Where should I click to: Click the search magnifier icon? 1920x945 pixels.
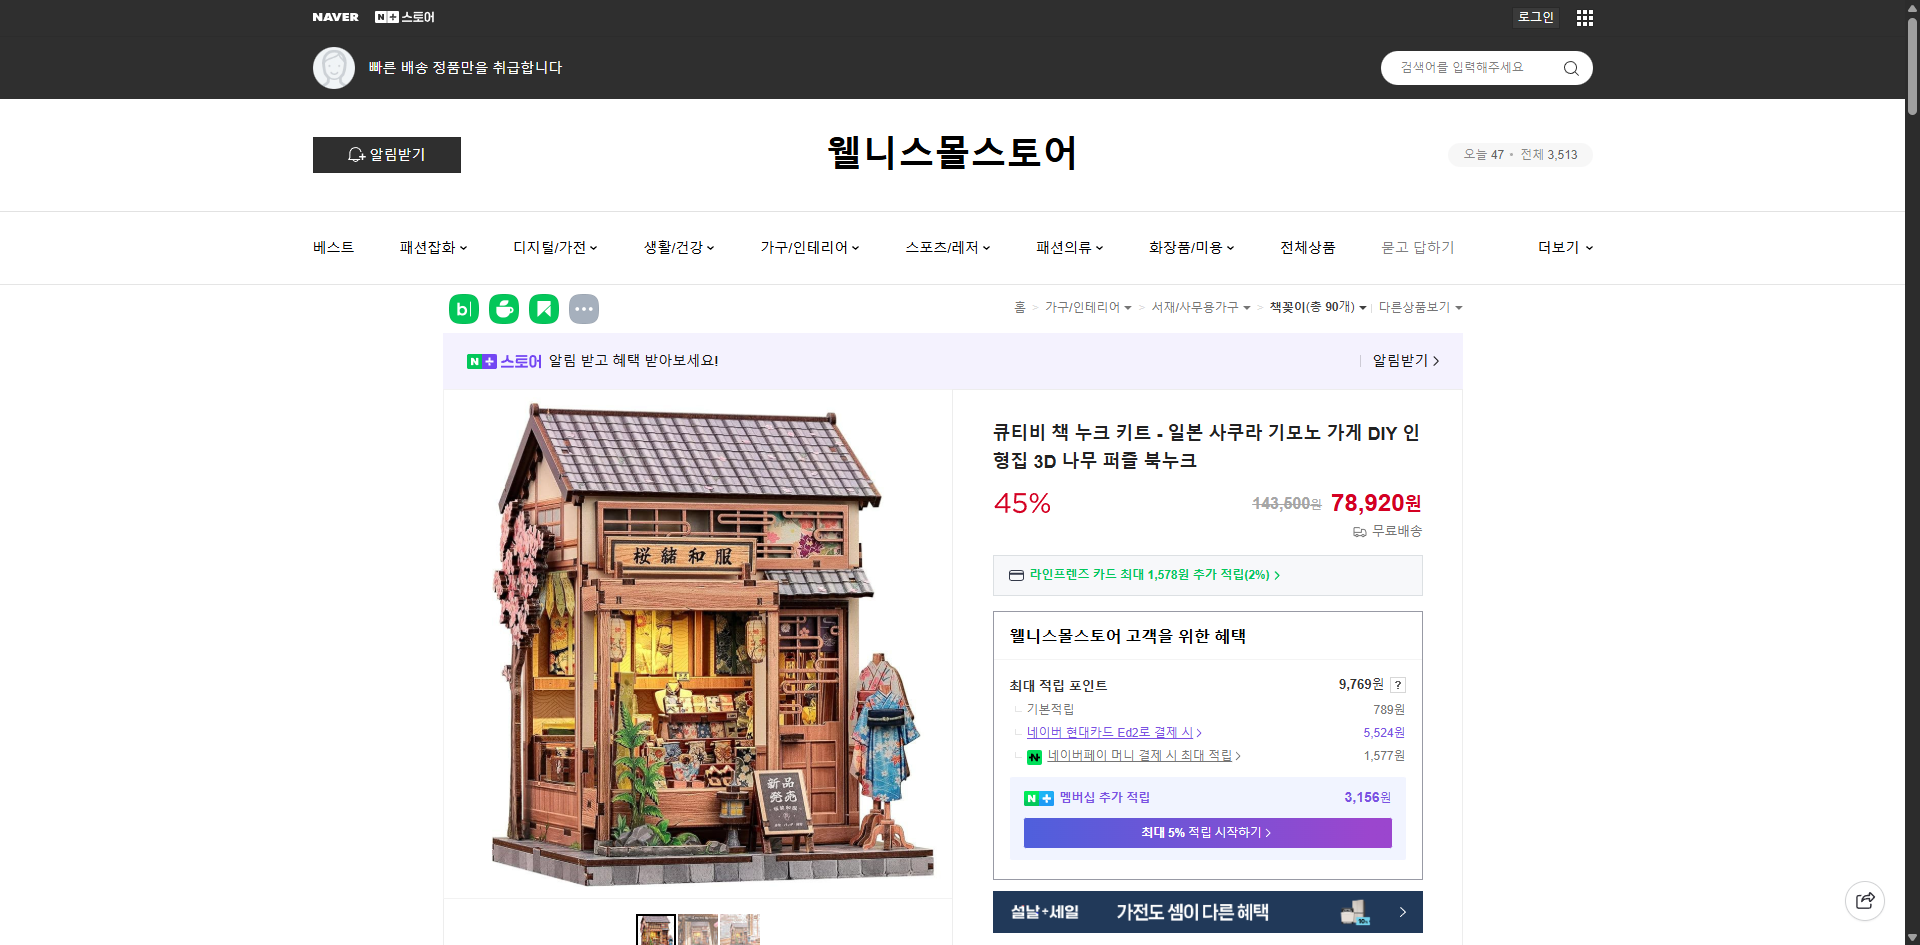click(1570, 67)
